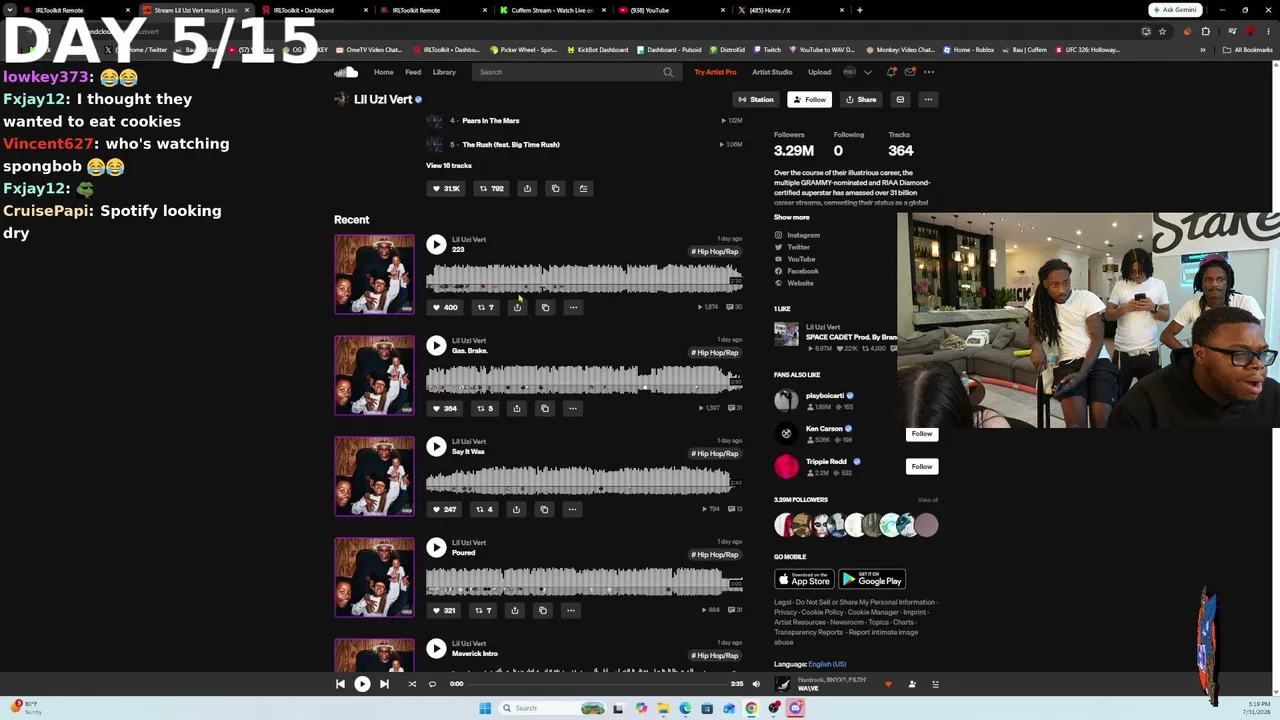Open File Explorer from the taskbar
1280x720 pixels.
[663, 708]
